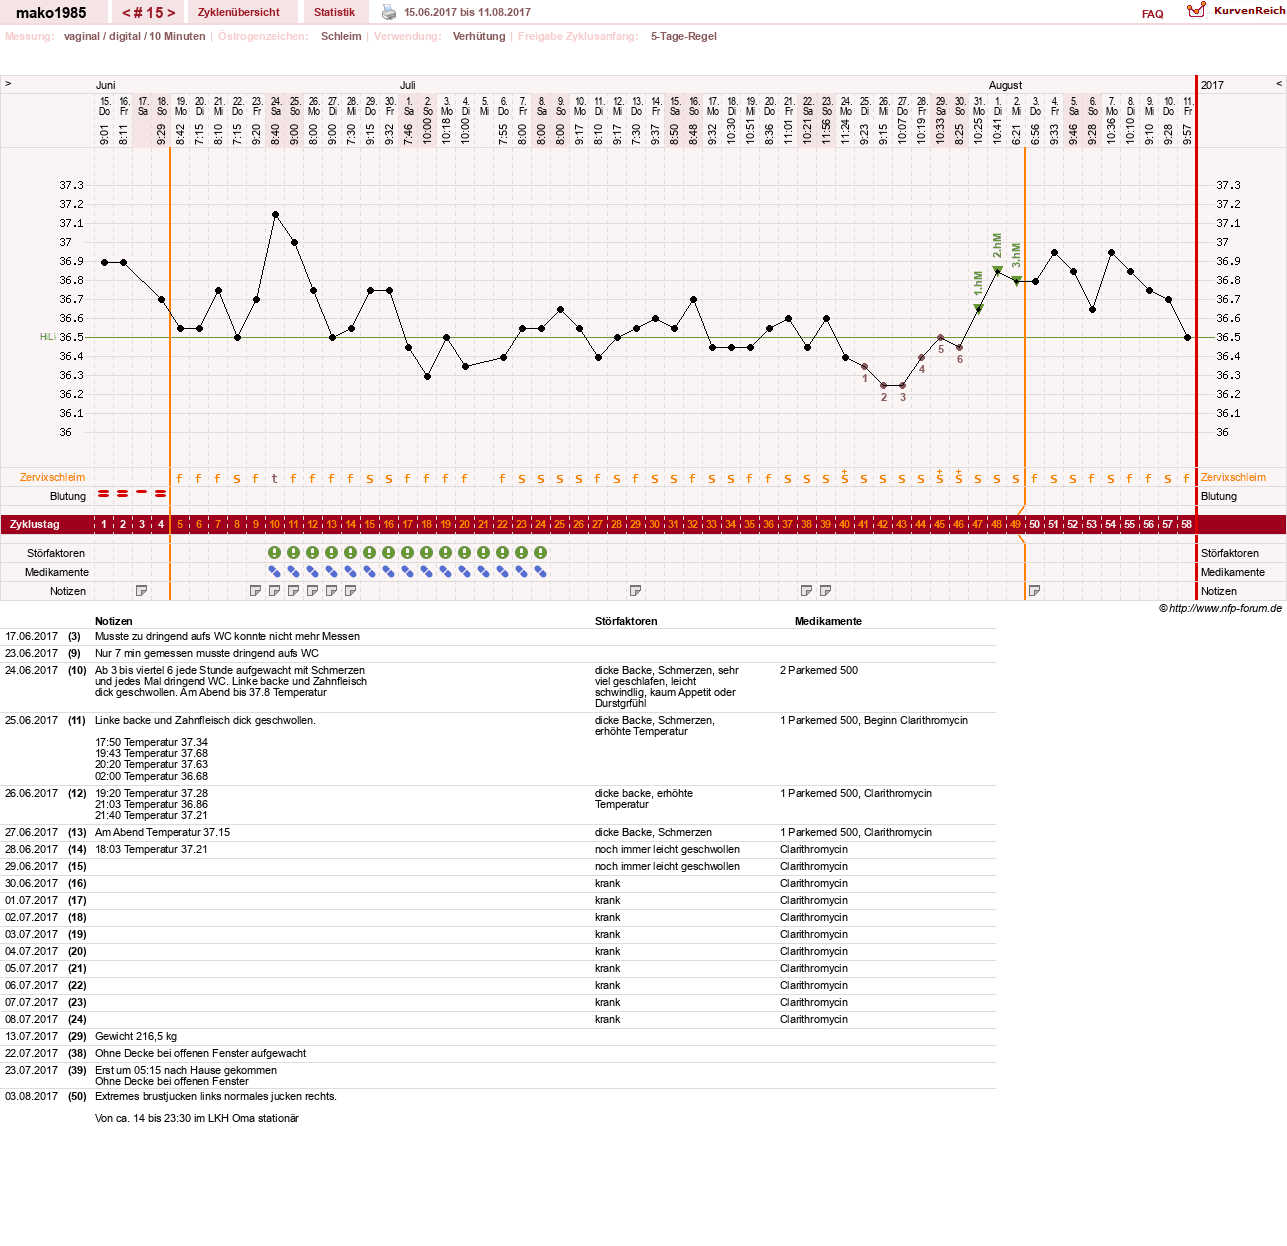Click the Medikamente pill icon on day 18
The width and height of the screenshot is (1287, 1246).
coord(427,572)
